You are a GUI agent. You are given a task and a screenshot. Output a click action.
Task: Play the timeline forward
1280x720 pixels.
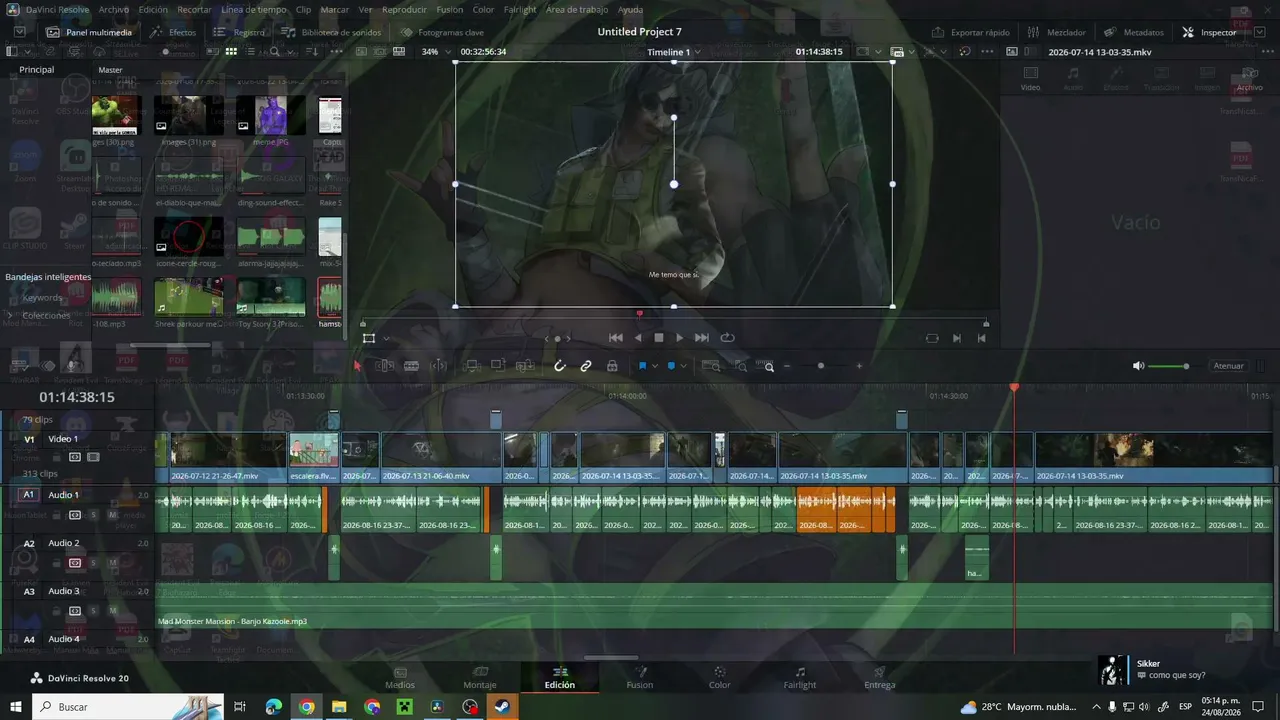click(x=680, y=338)
